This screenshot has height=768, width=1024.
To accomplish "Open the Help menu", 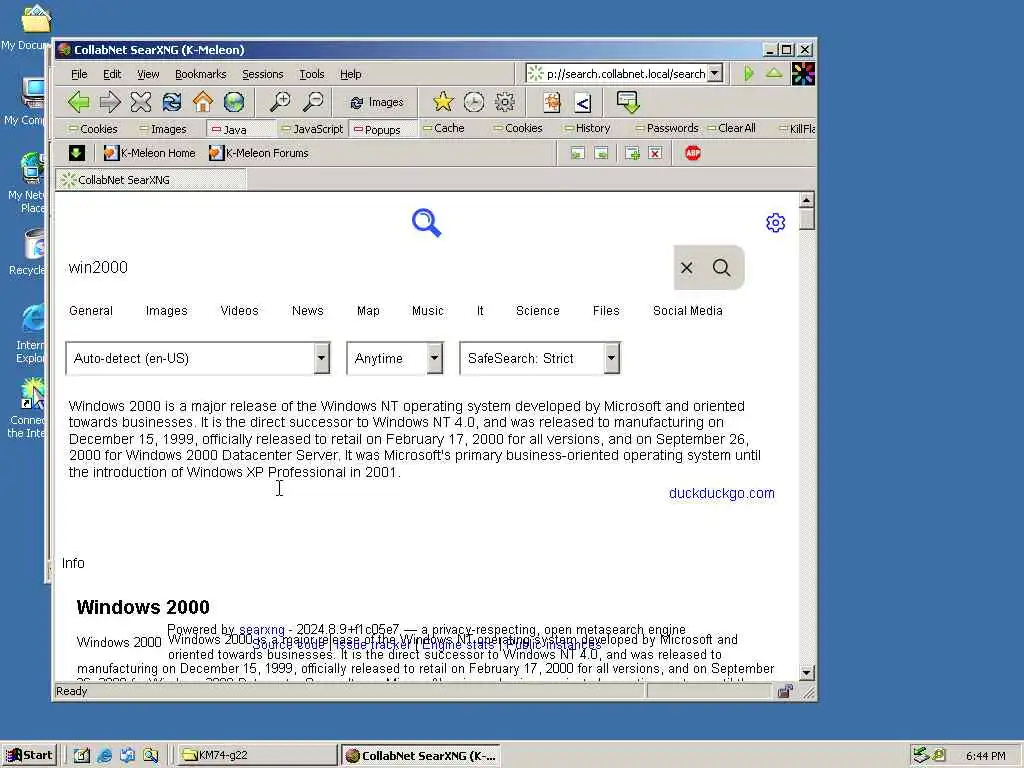I will click(x=351, y=74).
